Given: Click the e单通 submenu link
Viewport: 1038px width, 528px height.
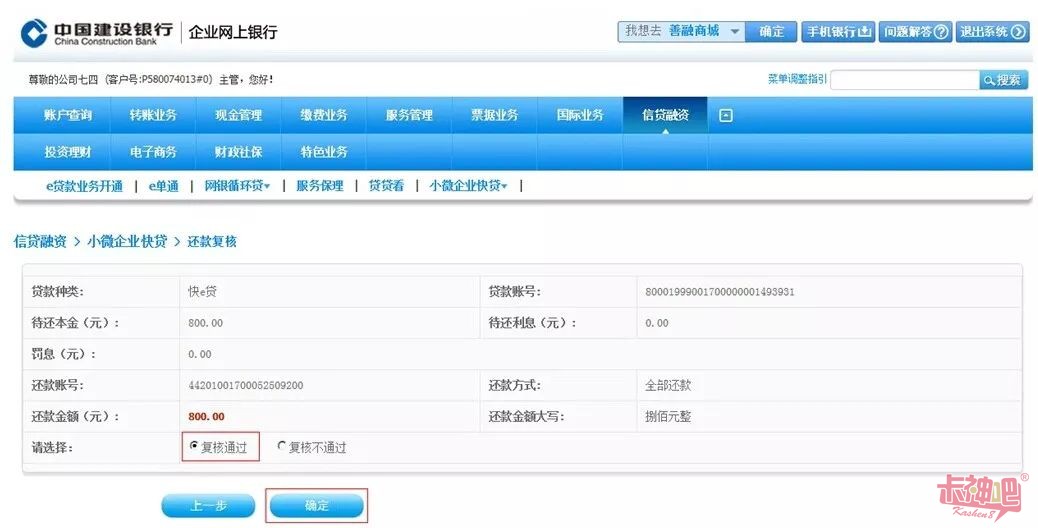Looking at the screenshot, I should (164, 186).
